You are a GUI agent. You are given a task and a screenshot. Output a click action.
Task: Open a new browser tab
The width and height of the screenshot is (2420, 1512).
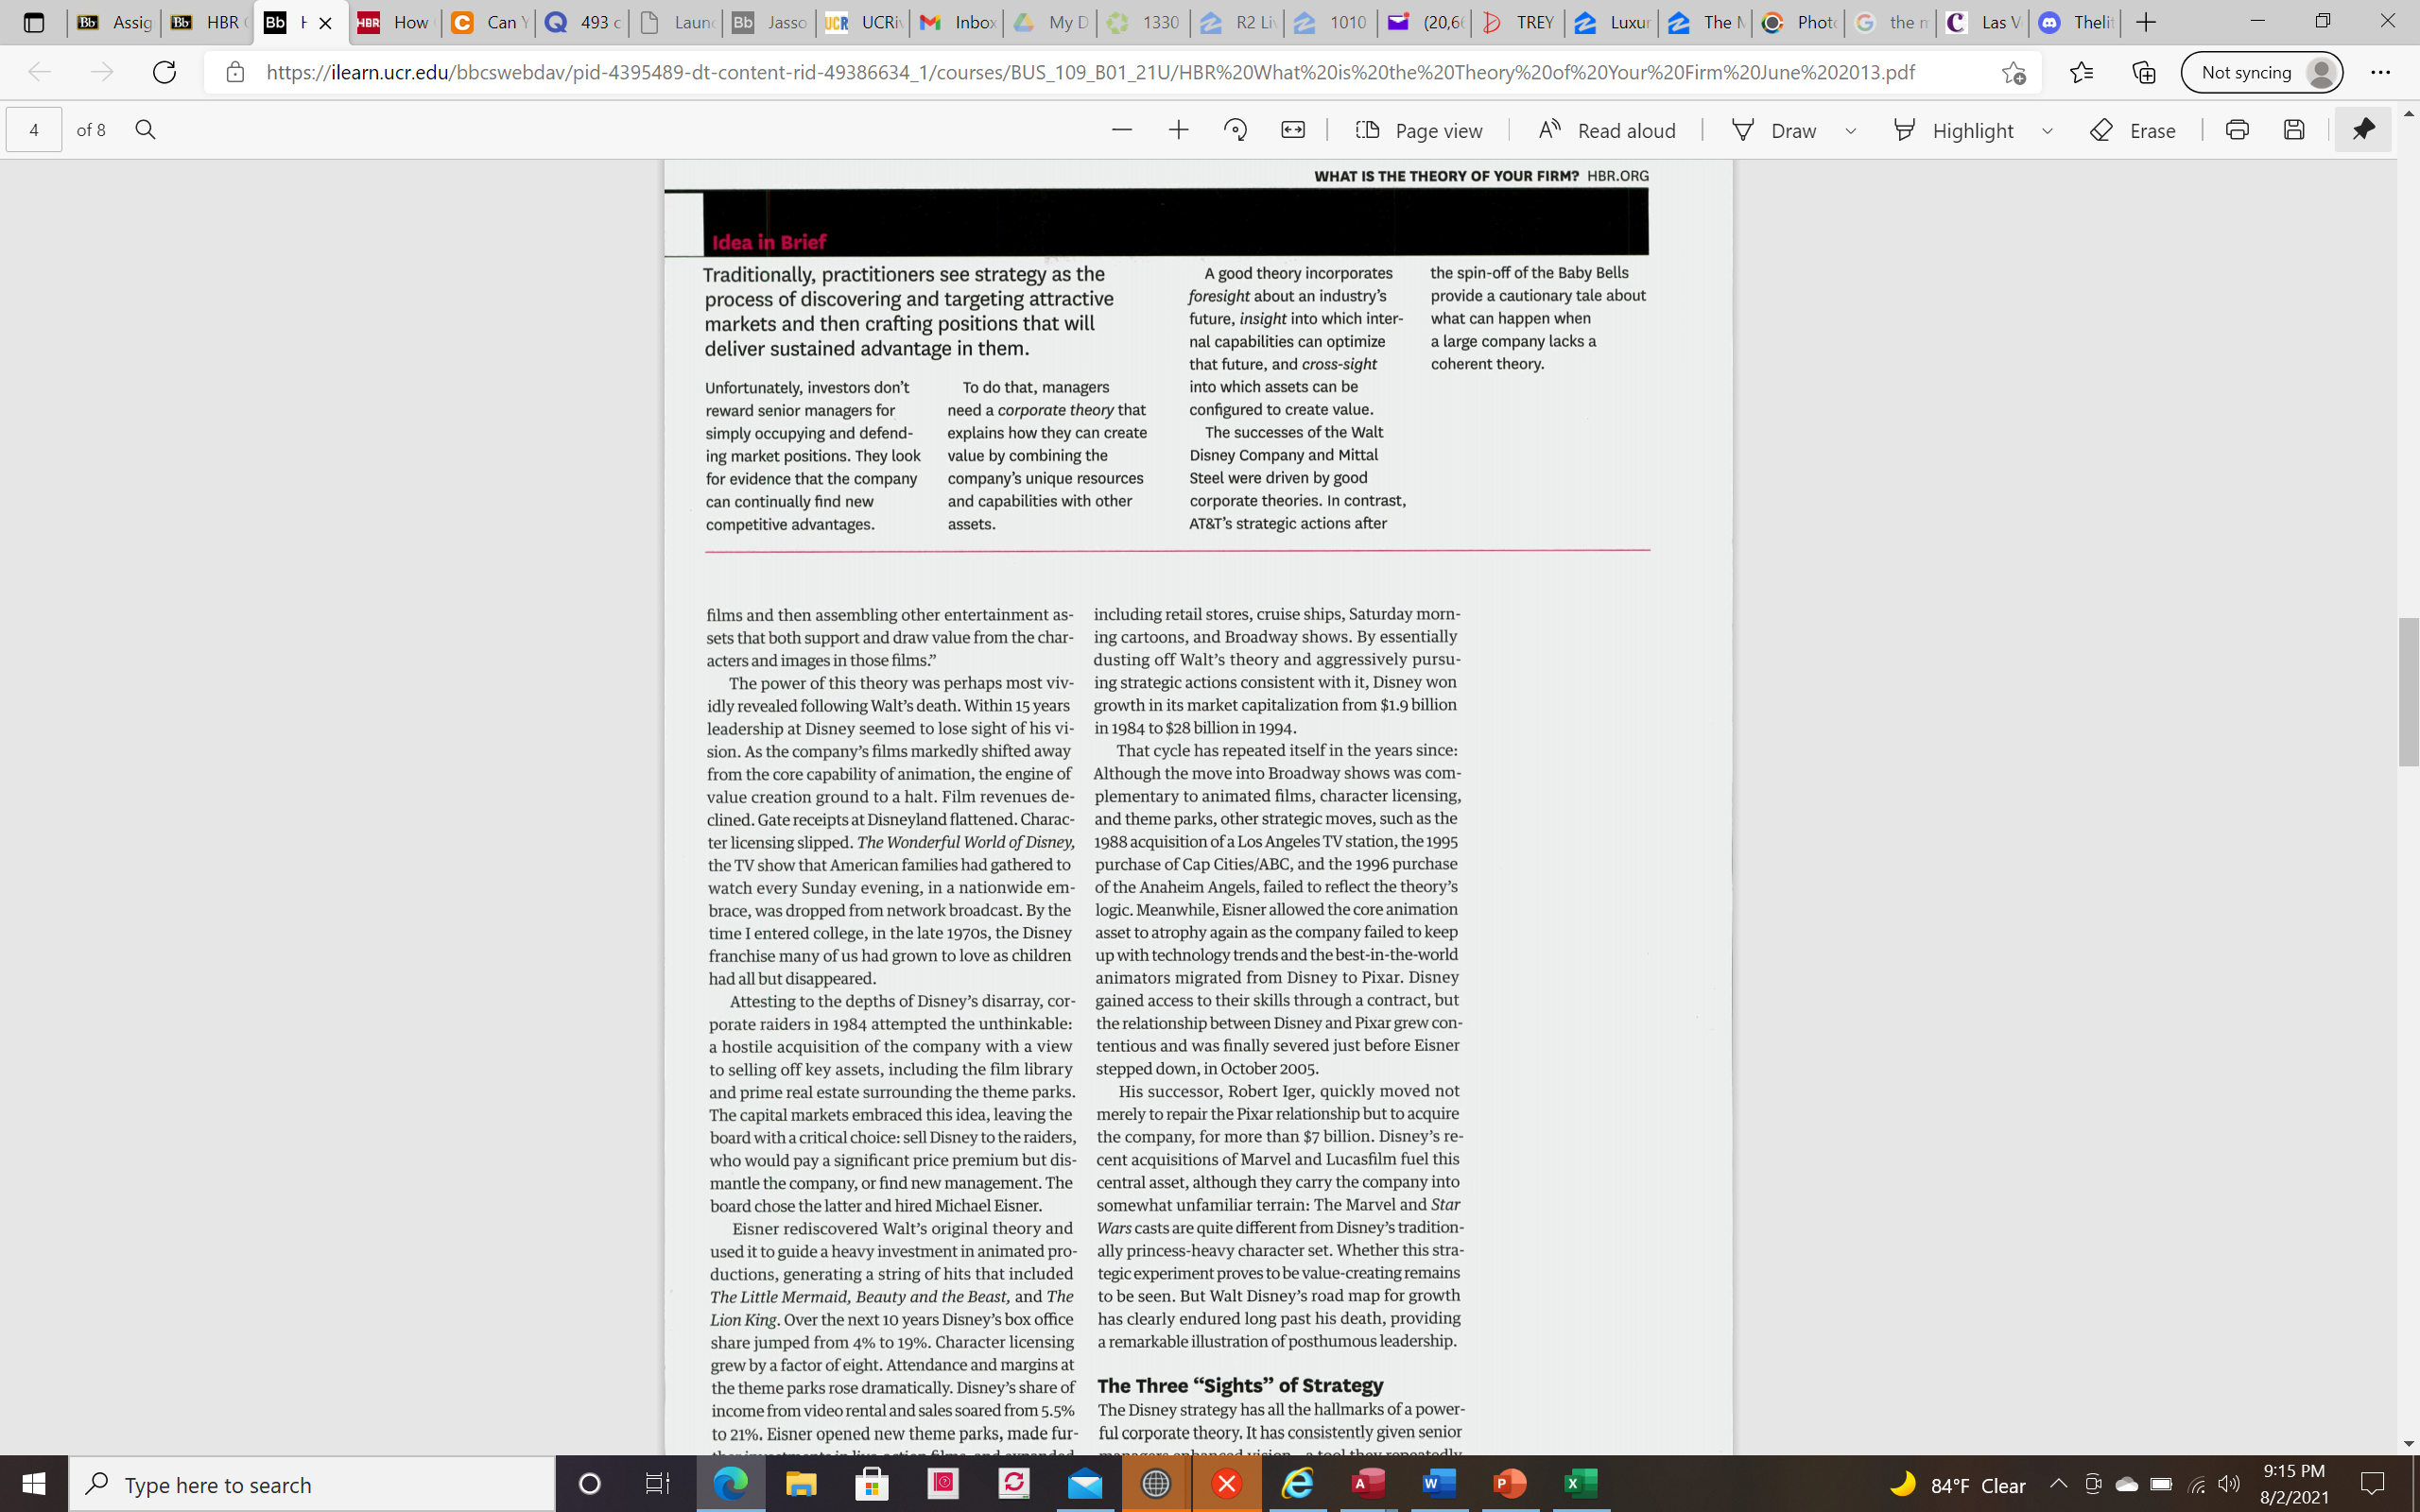pyautogui.click(x=2146, y=22)
